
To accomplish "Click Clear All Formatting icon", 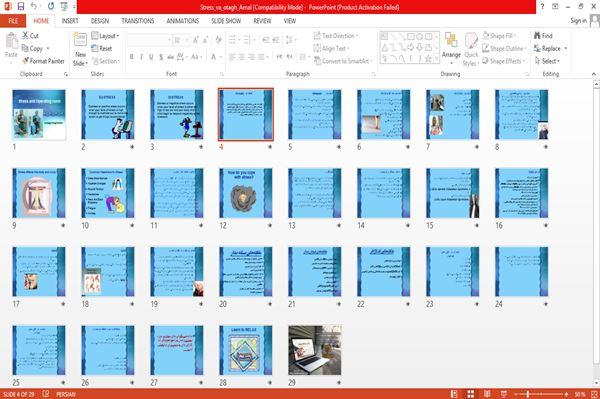I will tap(218, 40).
